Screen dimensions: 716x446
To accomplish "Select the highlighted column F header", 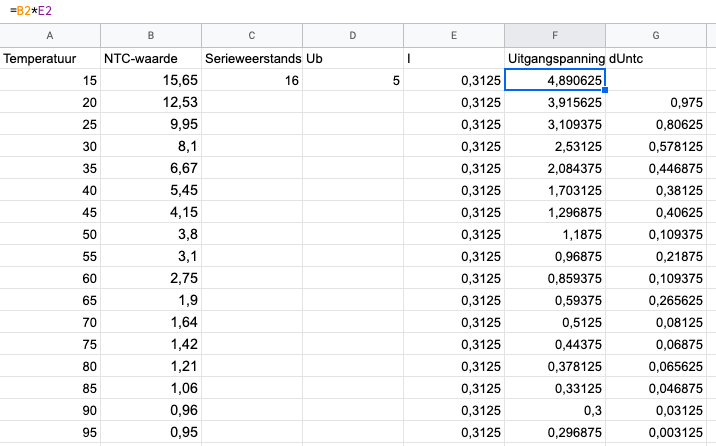I will [x=555, y=35].
